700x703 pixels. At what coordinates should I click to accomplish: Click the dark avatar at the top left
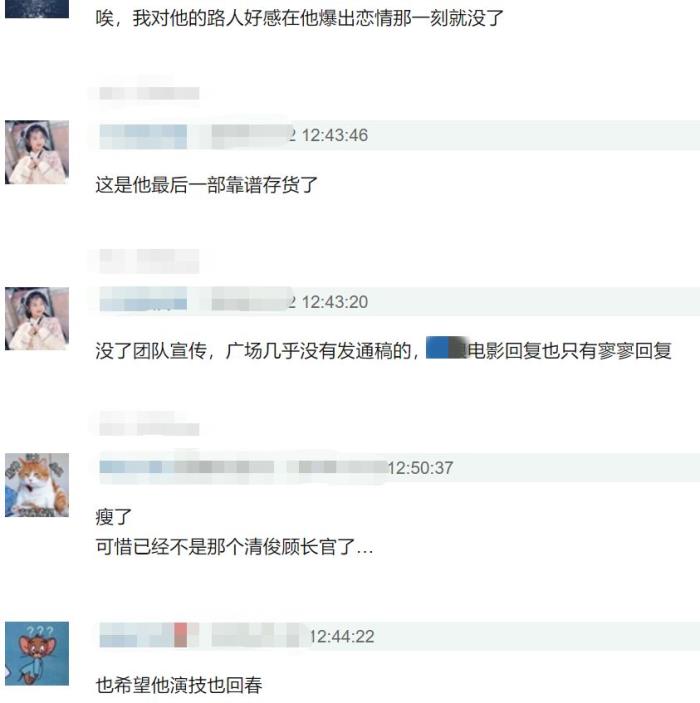click(x=37, y=9)
